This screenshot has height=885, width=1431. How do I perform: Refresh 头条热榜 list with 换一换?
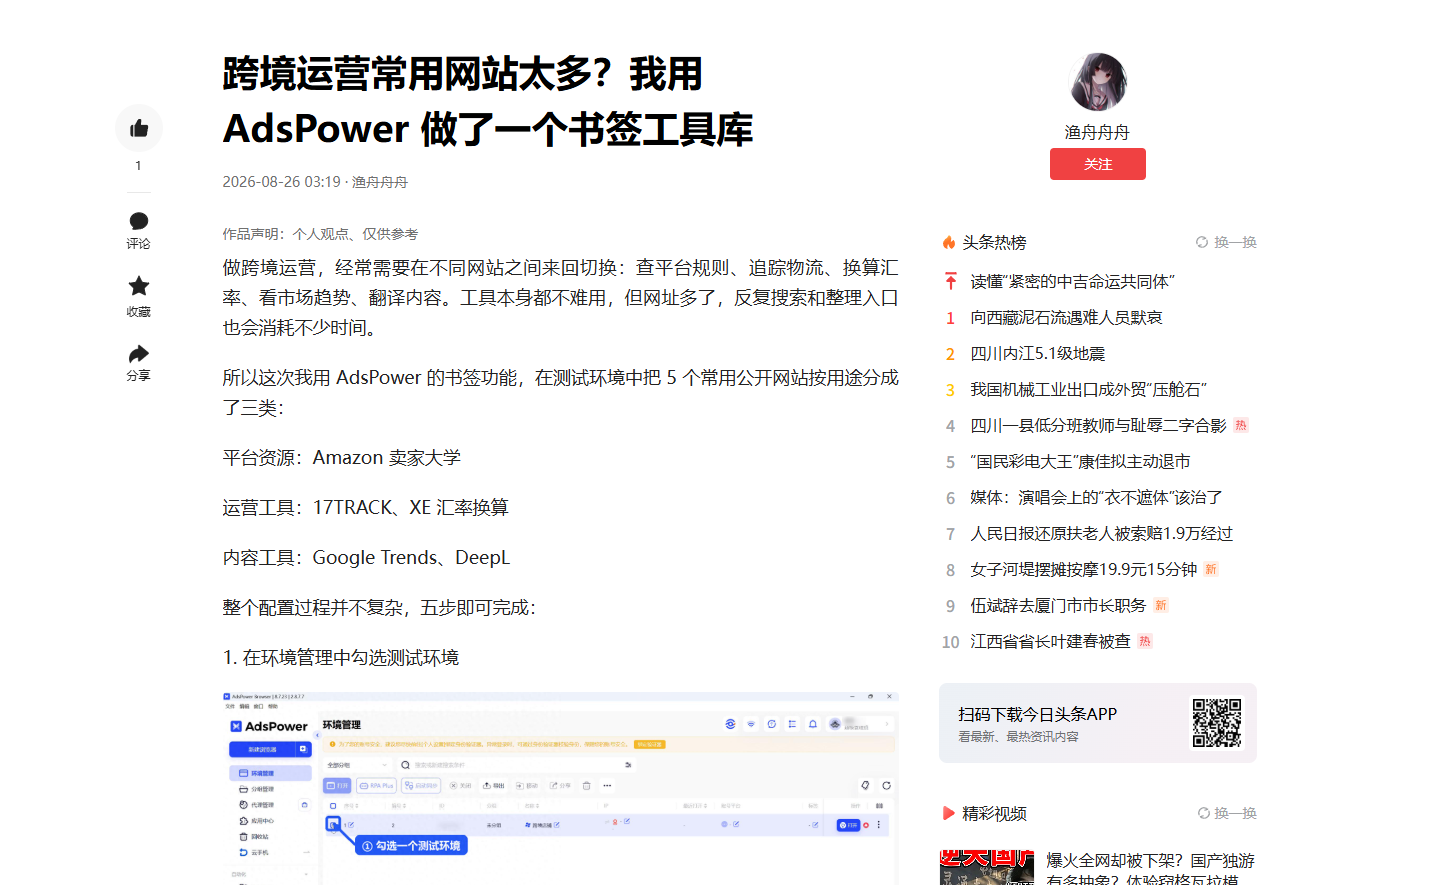(1226, 242)
